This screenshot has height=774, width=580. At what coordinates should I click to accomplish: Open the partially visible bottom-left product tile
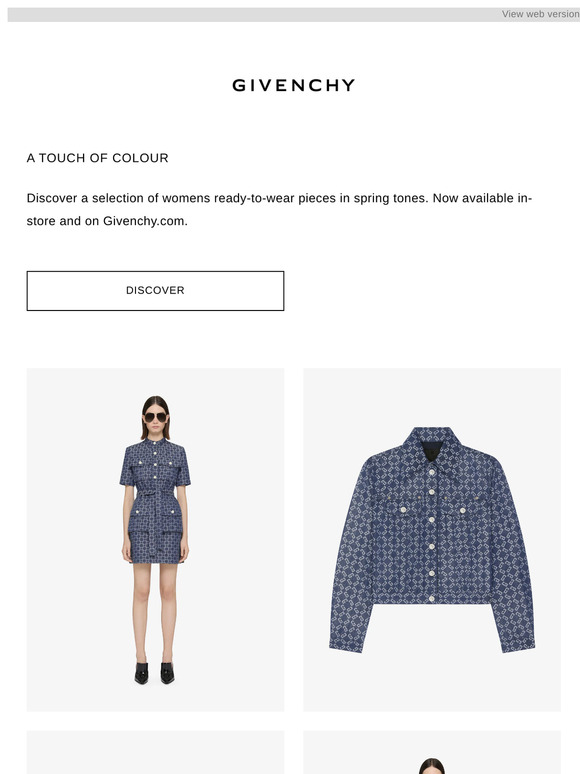[155, 752]
